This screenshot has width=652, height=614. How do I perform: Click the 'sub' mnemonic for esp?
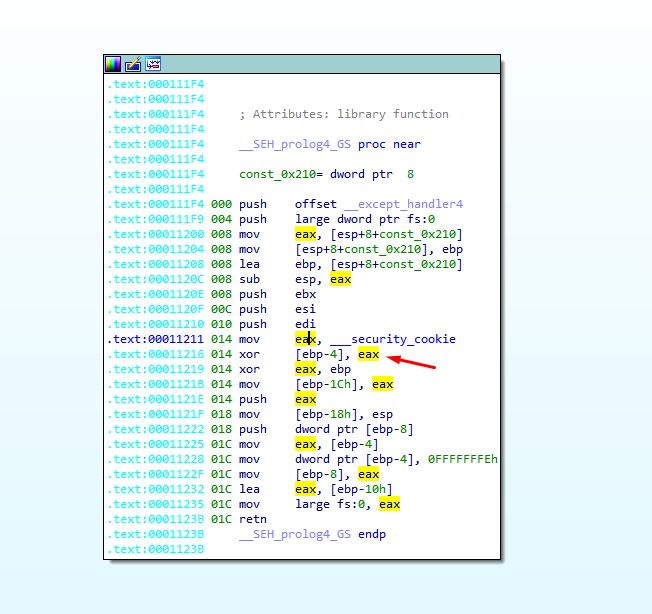tap(249, 279)
